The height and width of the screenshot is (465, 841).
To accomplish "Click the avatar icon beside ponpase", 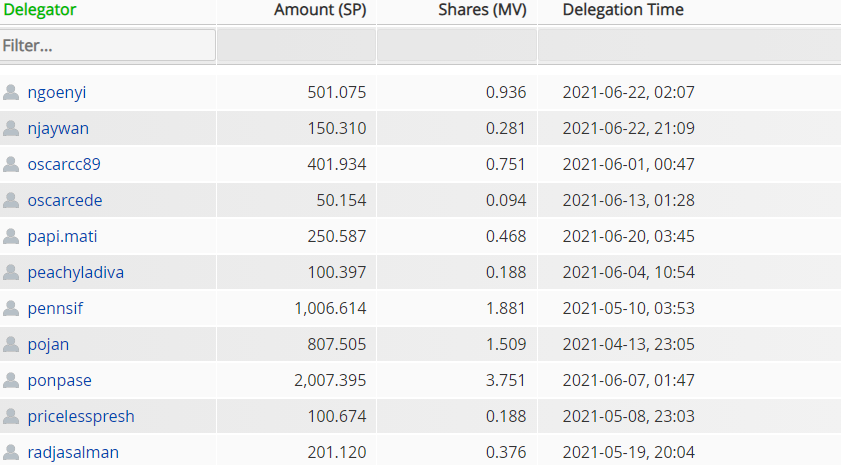I will pos(11,380).
